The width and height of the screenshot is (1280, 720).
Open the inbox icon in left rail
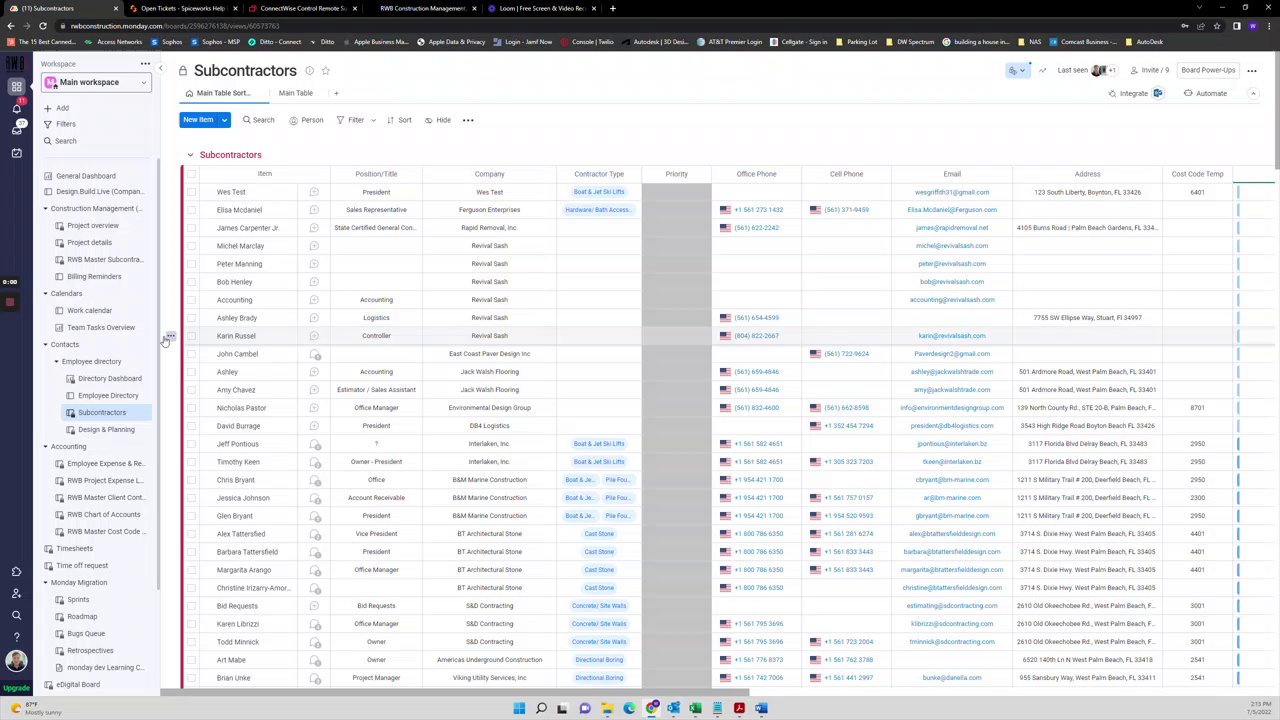pyautogui.click(x=16, y=130)
